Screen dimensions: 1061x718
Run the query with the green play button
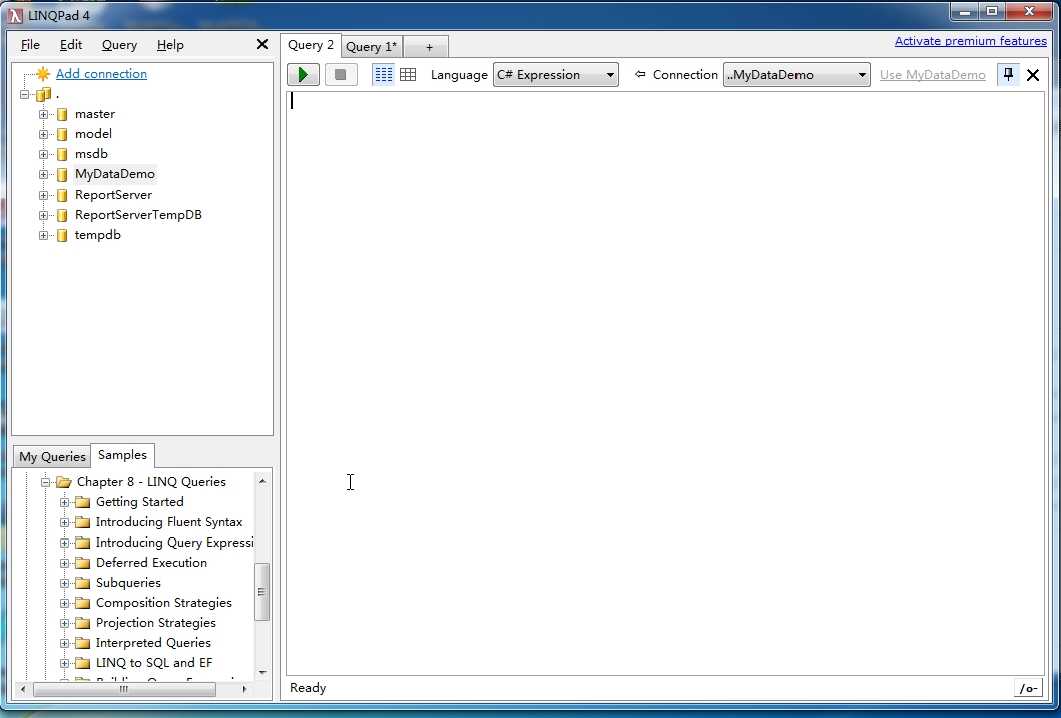(303, 74)
